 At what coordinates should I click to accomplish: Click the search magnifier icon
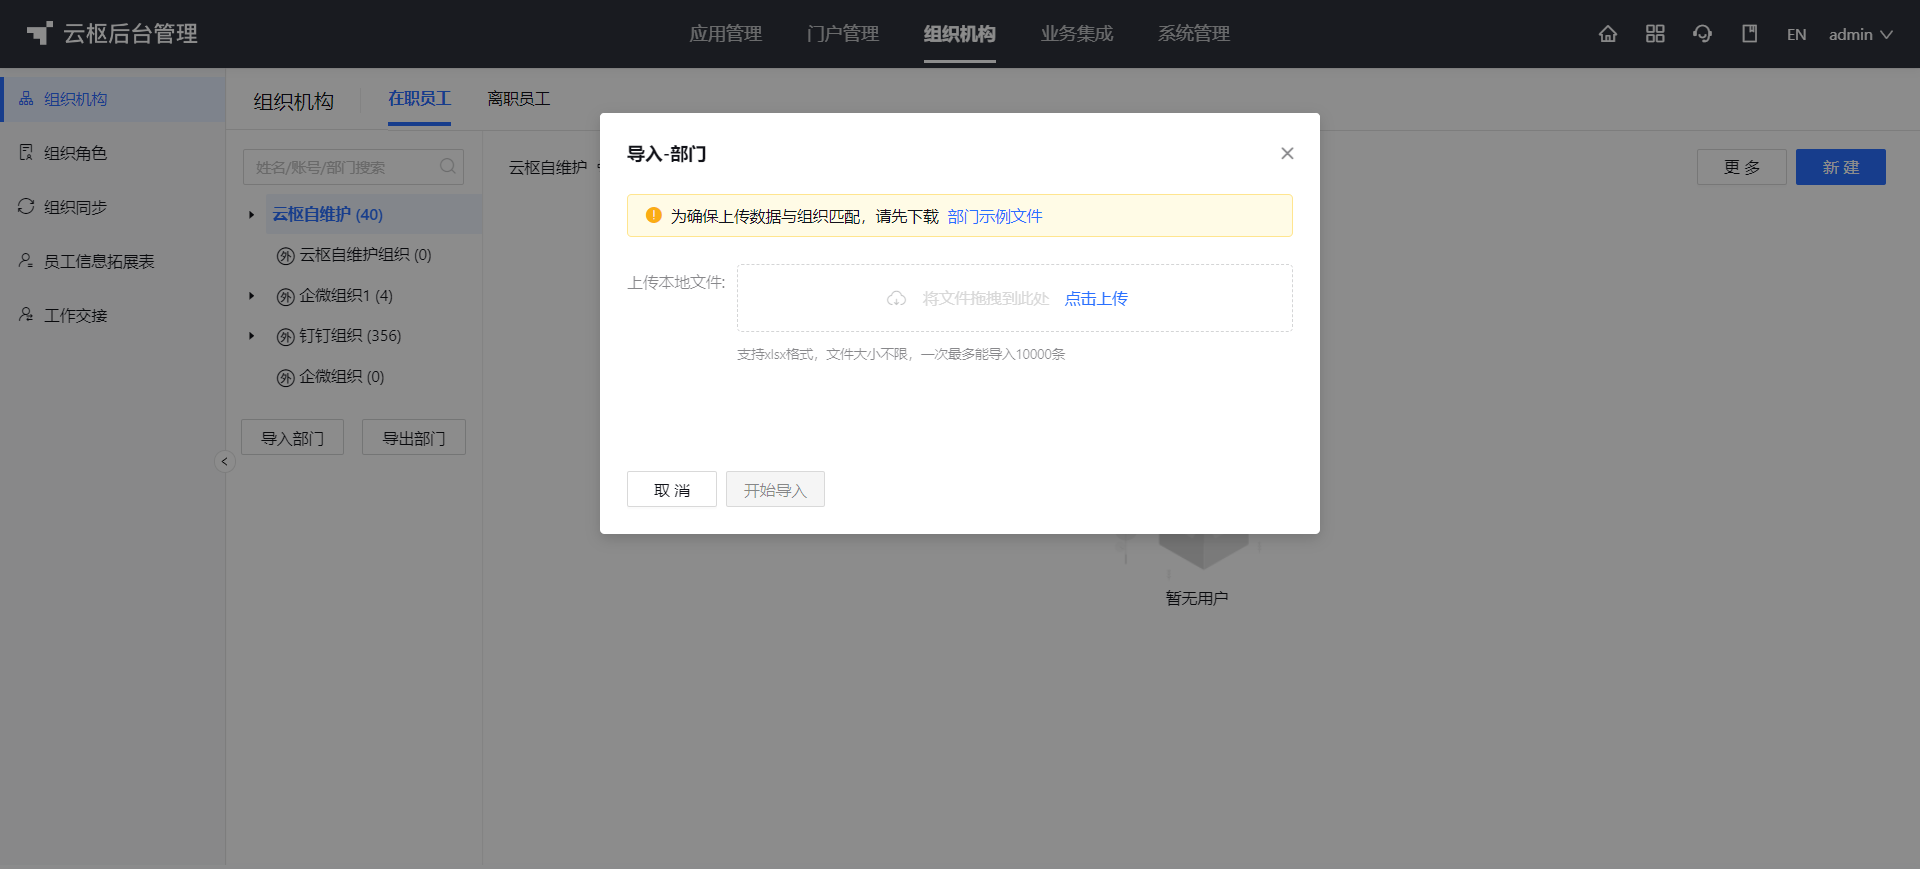[x=447, y=166]
